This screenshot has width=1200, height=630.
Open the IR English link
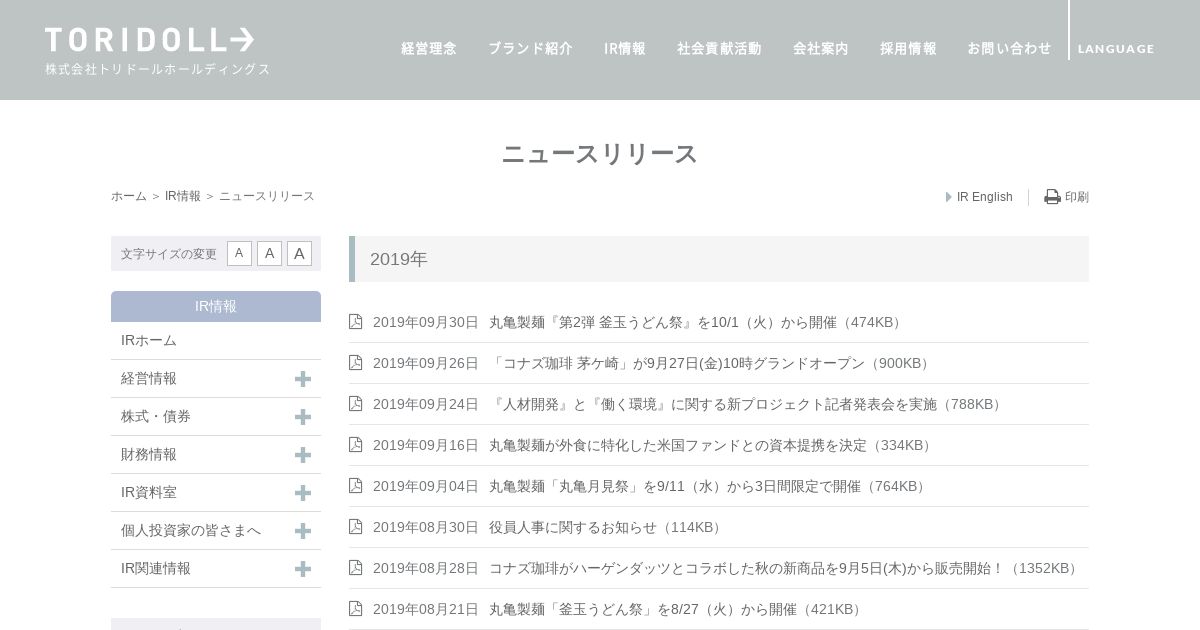[x=985, y=197]
